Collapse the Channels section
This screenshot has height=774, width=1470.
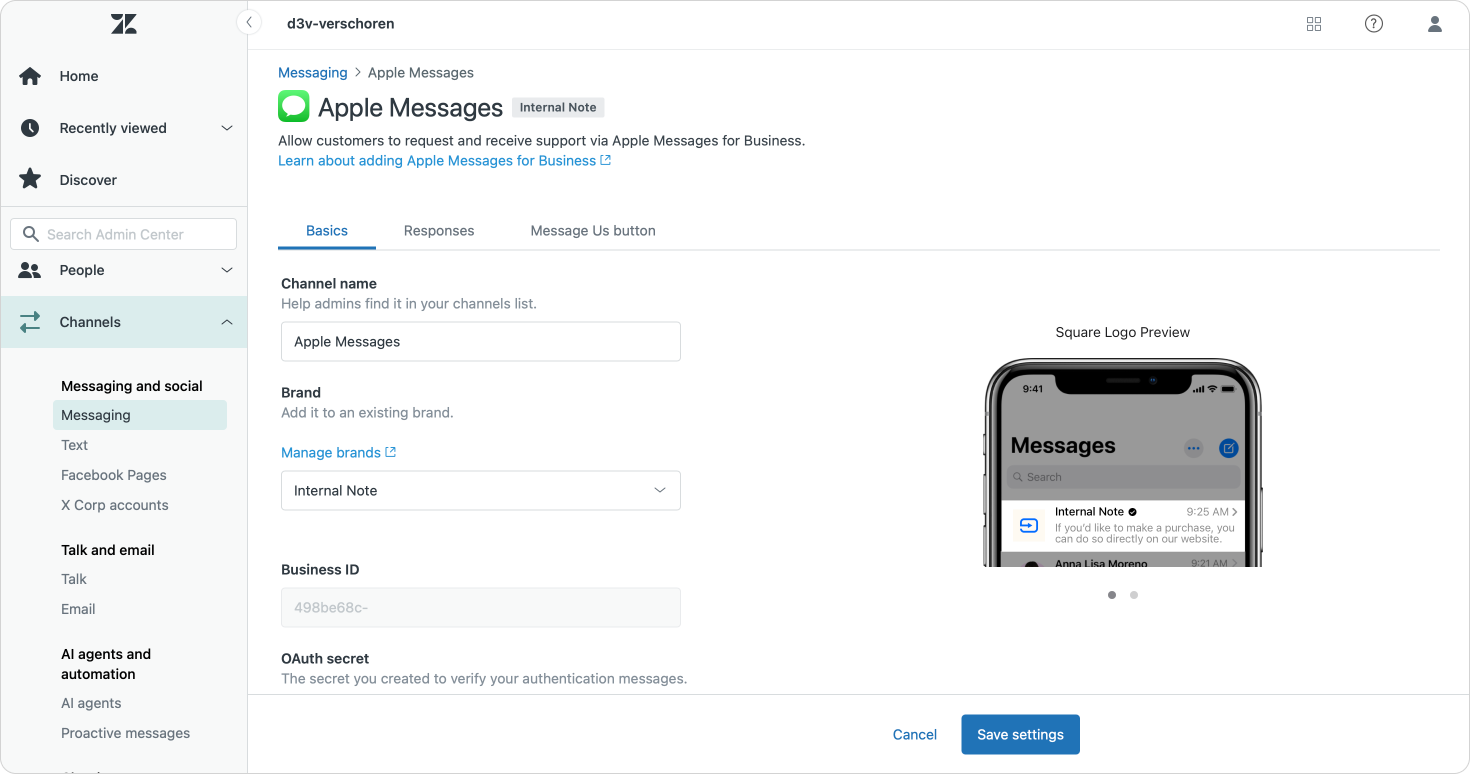pyautogui.click(x=227, y=322)
